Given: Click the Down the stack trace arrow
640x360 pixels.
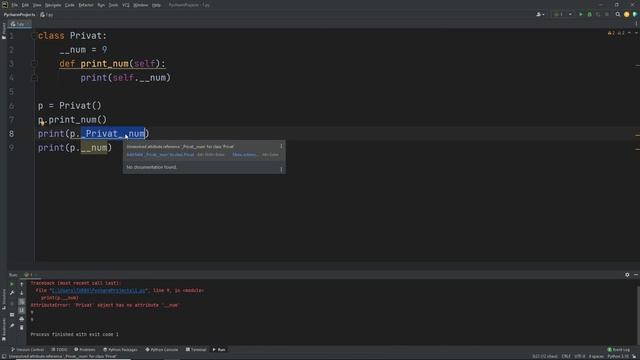Looking at the screenshot, I should [x=22, y=293].
